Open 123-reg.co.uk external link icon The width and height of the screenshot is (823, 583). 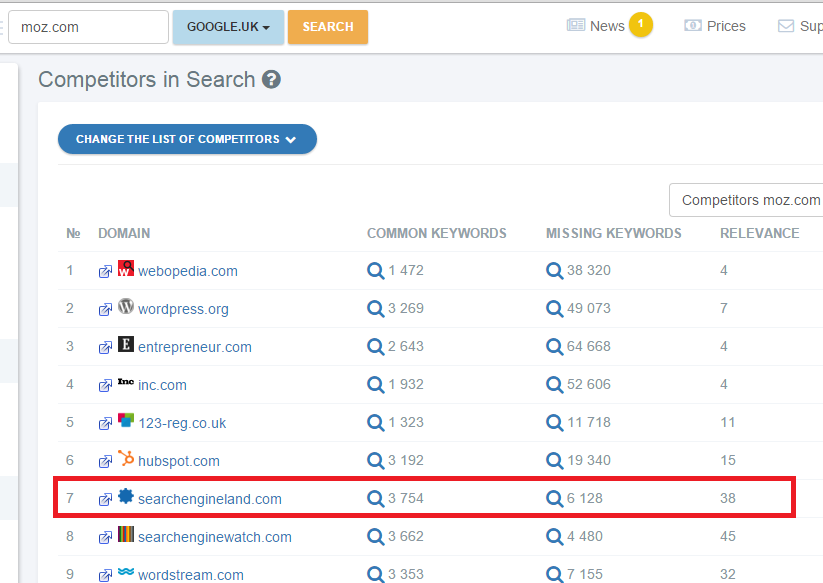coord(105,423)
